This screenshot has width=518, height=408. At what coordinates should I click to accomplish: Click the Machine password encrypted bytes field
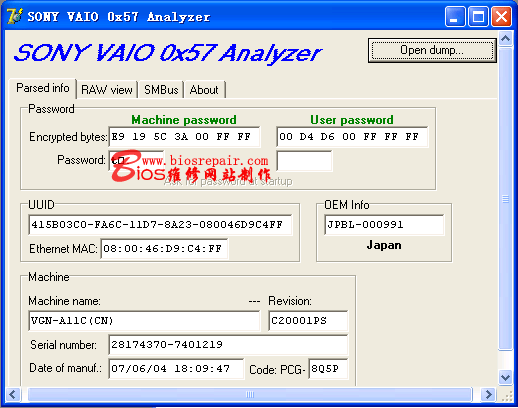[x=184, y=137]
